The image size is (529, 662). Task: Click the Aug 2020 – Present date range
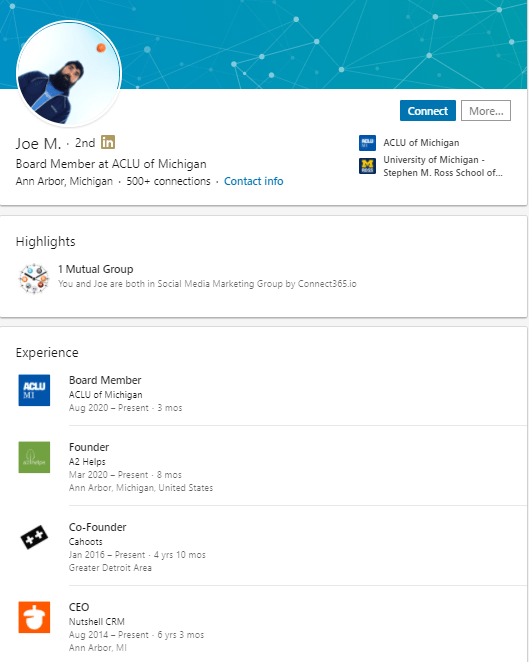pyautogui.click(x=109, y=408)
